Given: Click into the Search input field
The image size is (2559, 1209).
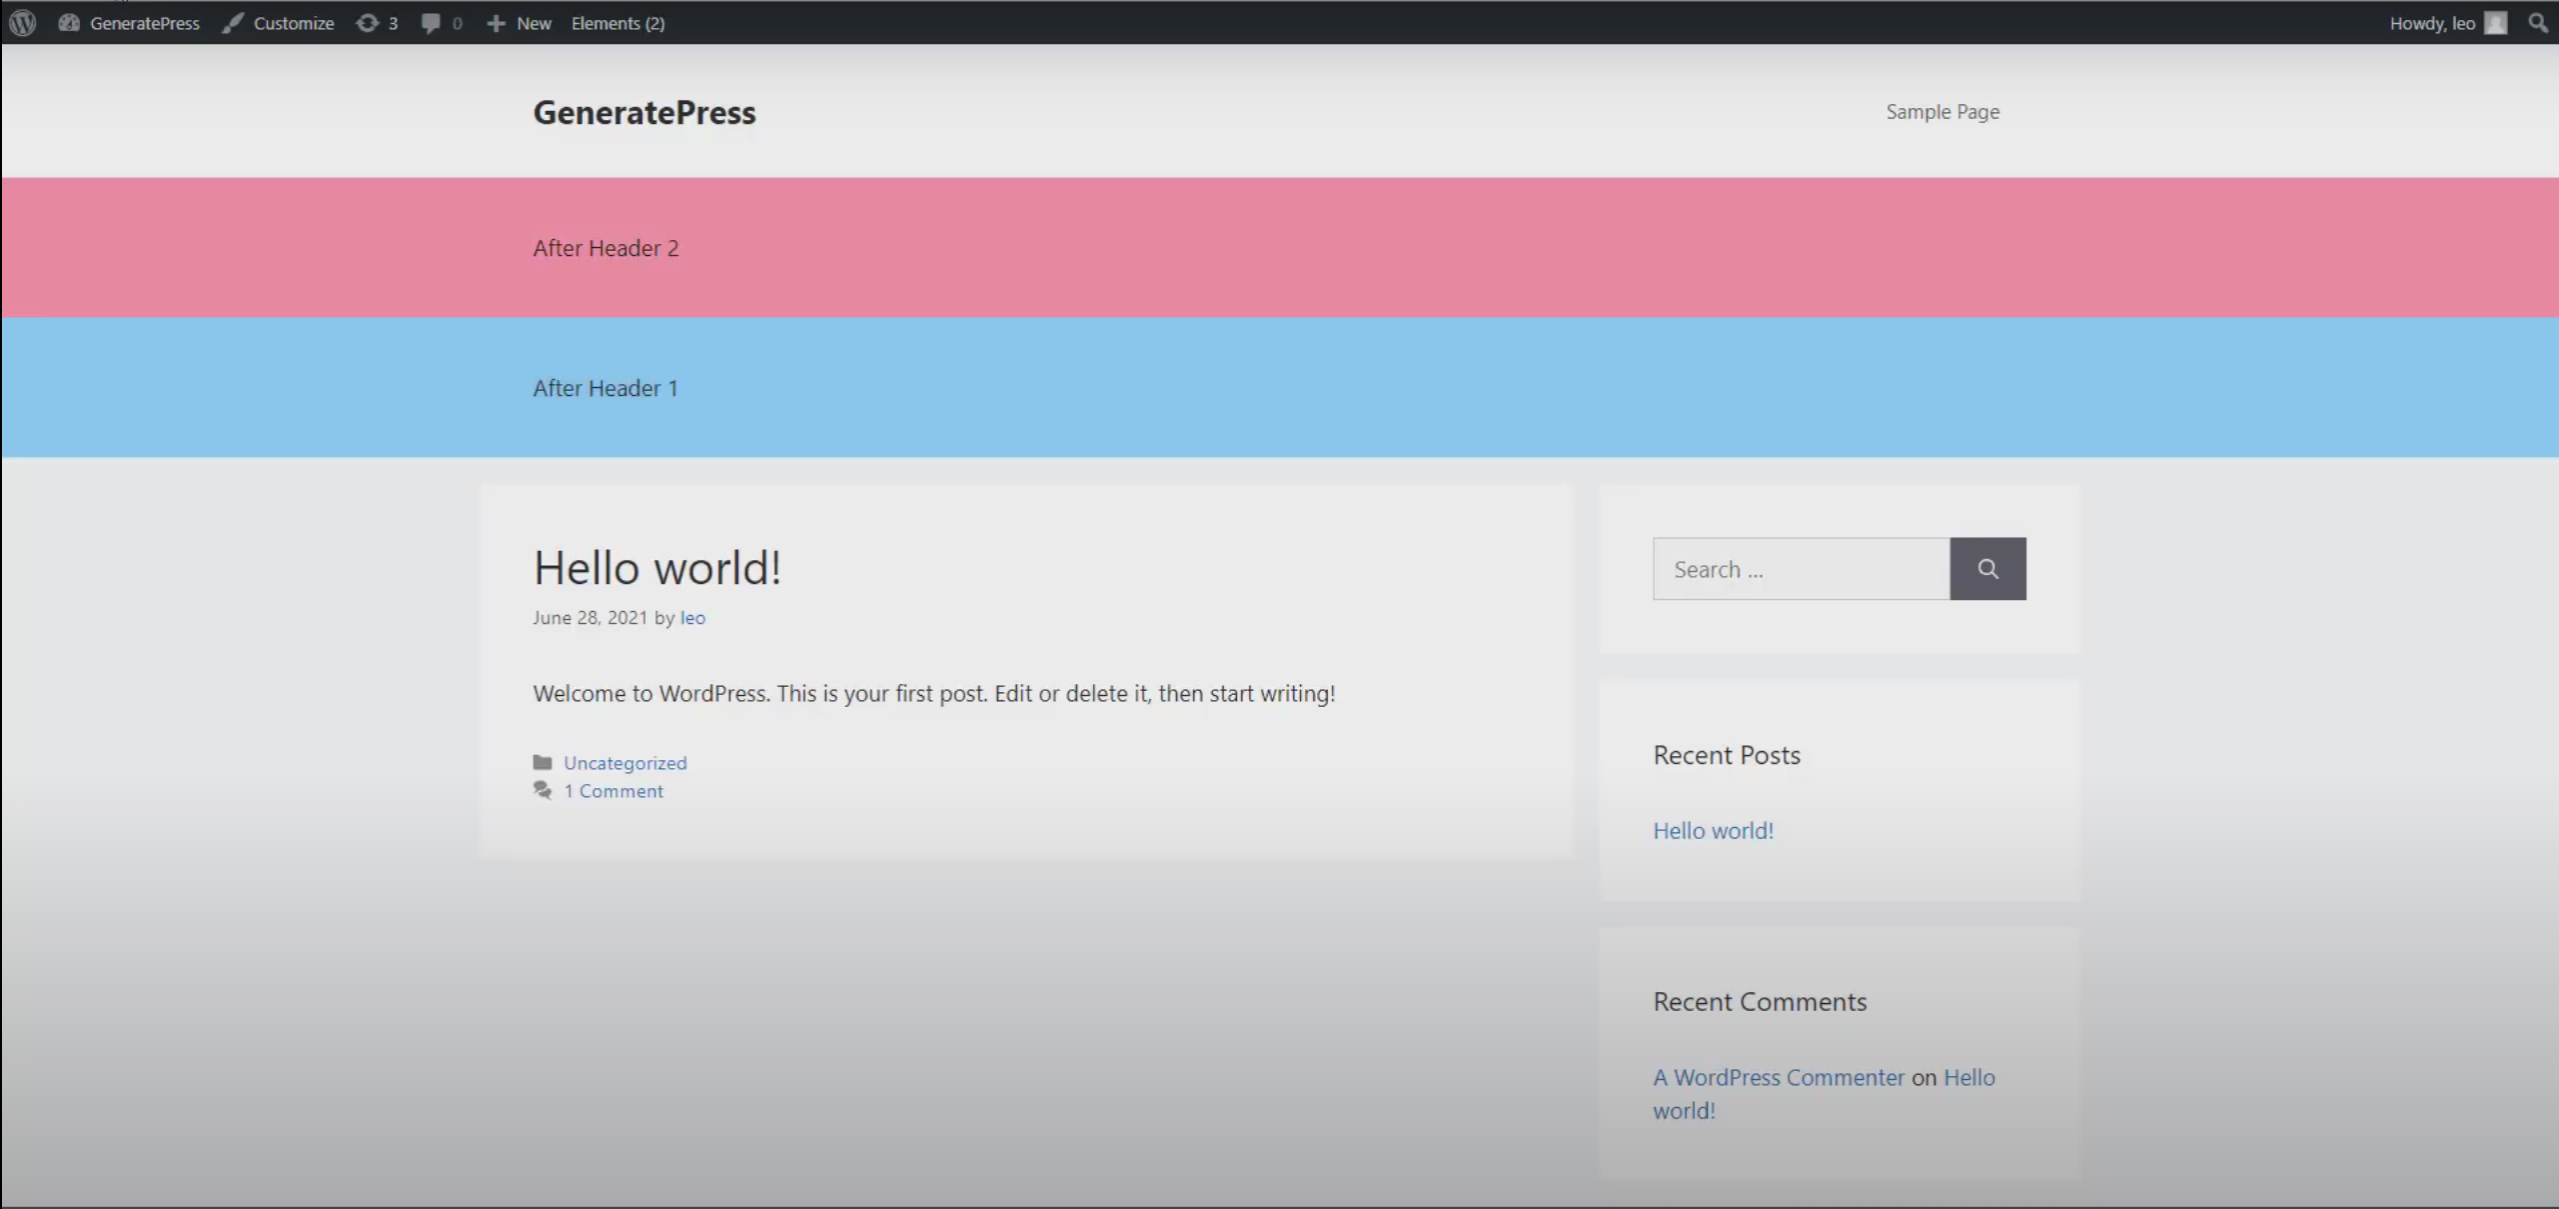Looking at the screenshot, I should pyautogui.click(x=1800, y=568).
